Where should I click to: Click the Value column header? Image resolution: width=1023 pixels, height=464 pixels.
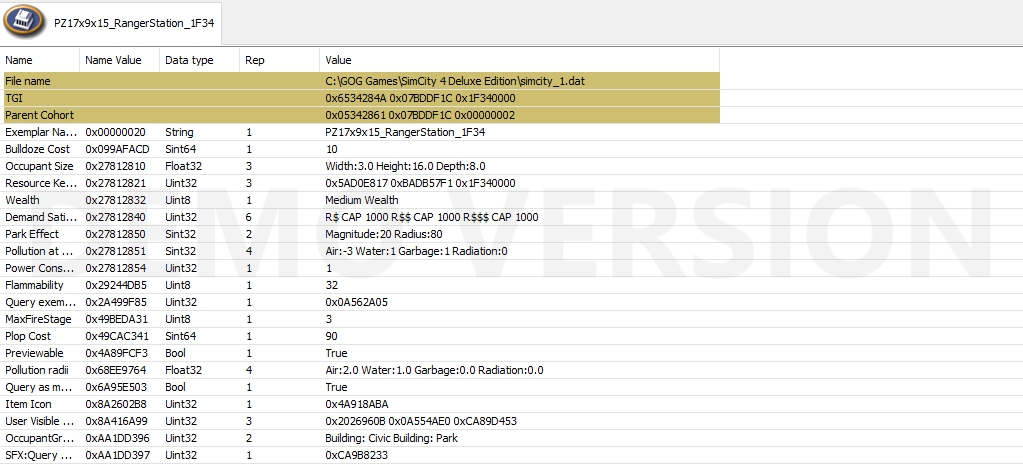click(519, 60)
